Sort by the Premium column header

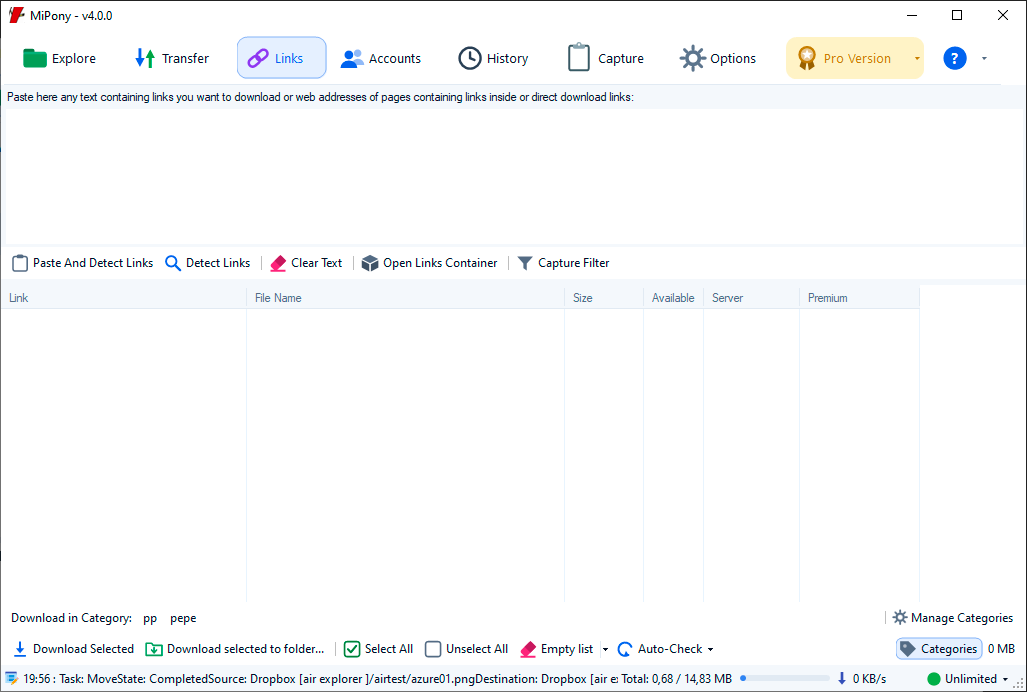coord(859,298)
